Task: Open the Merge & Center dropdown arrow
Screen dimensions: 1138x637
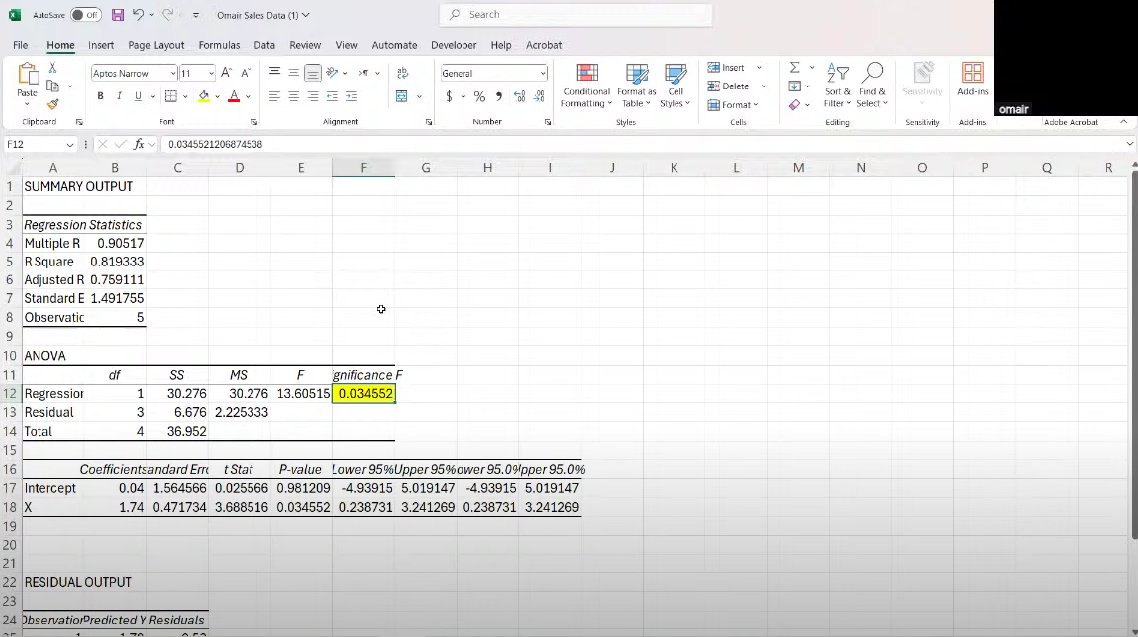Action: tap(419, 96)
